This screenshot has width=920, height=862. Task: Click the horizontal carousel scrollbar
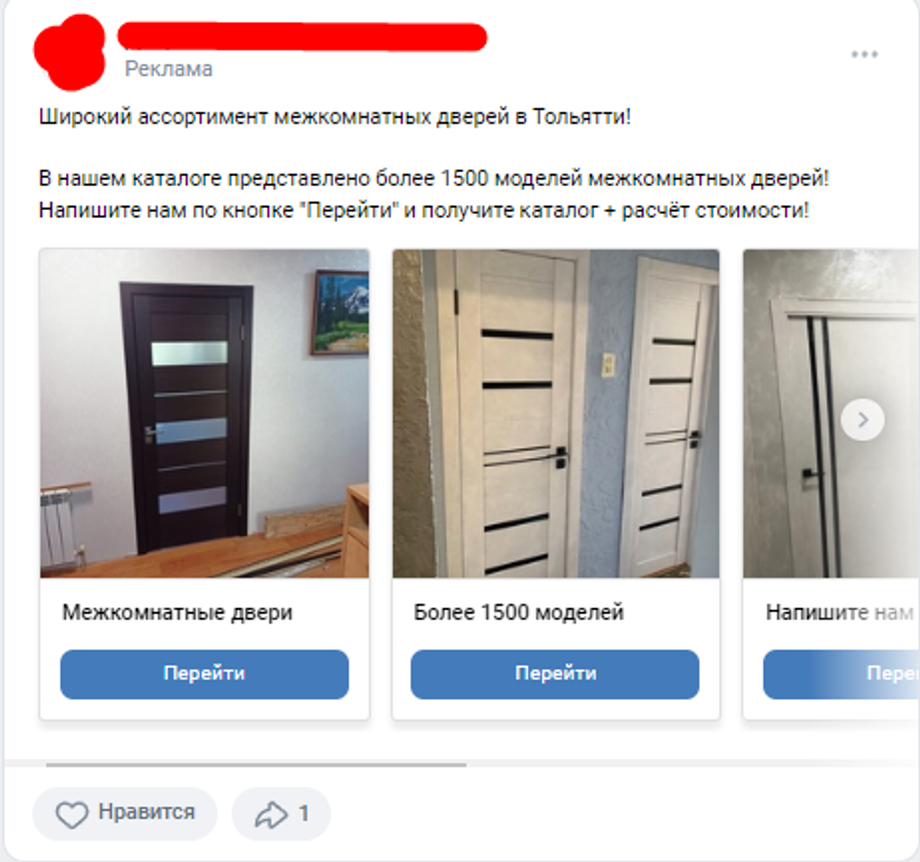point(256,765)
